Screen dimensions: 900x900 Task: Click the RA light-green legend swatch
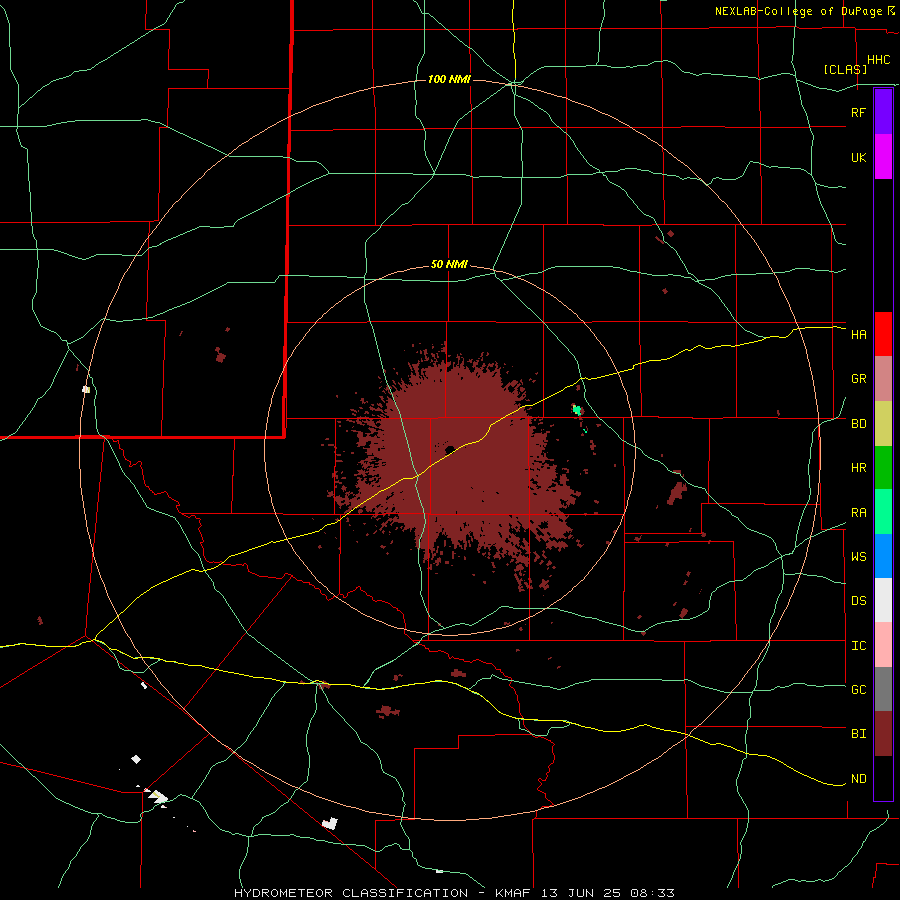[883, 512]
